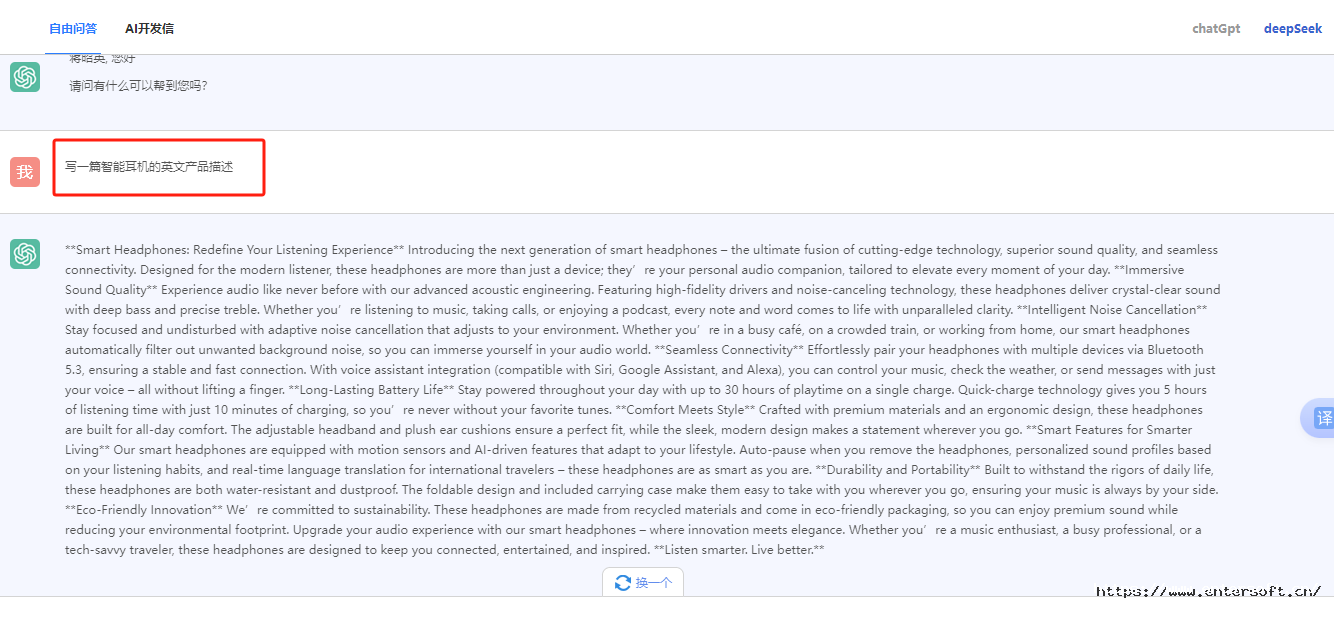Click the greeting text 请问有什么可以帮到您吗？
The height and width of the screenshot is (621, 1334).
[x=138, y=86]
